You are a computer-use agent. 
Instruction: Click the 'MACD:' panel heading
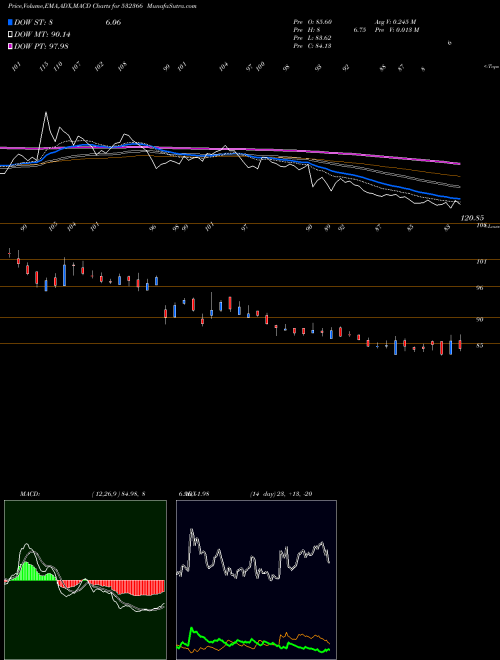tap(30, 494)
